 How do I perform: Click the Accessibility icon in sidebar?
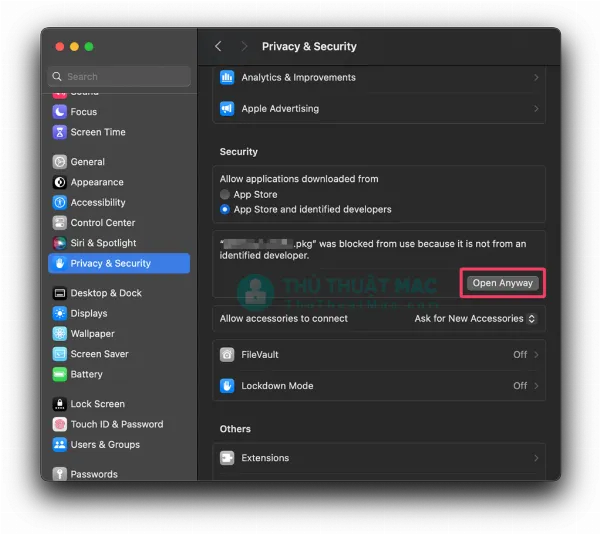tap(59, 202)
